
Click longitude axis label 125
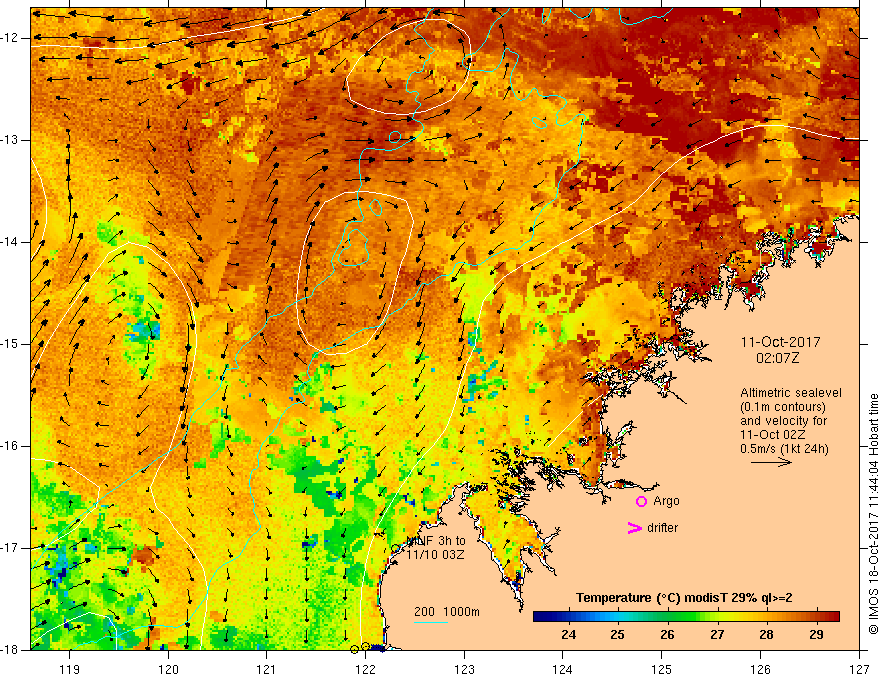[x=662, y=669]
